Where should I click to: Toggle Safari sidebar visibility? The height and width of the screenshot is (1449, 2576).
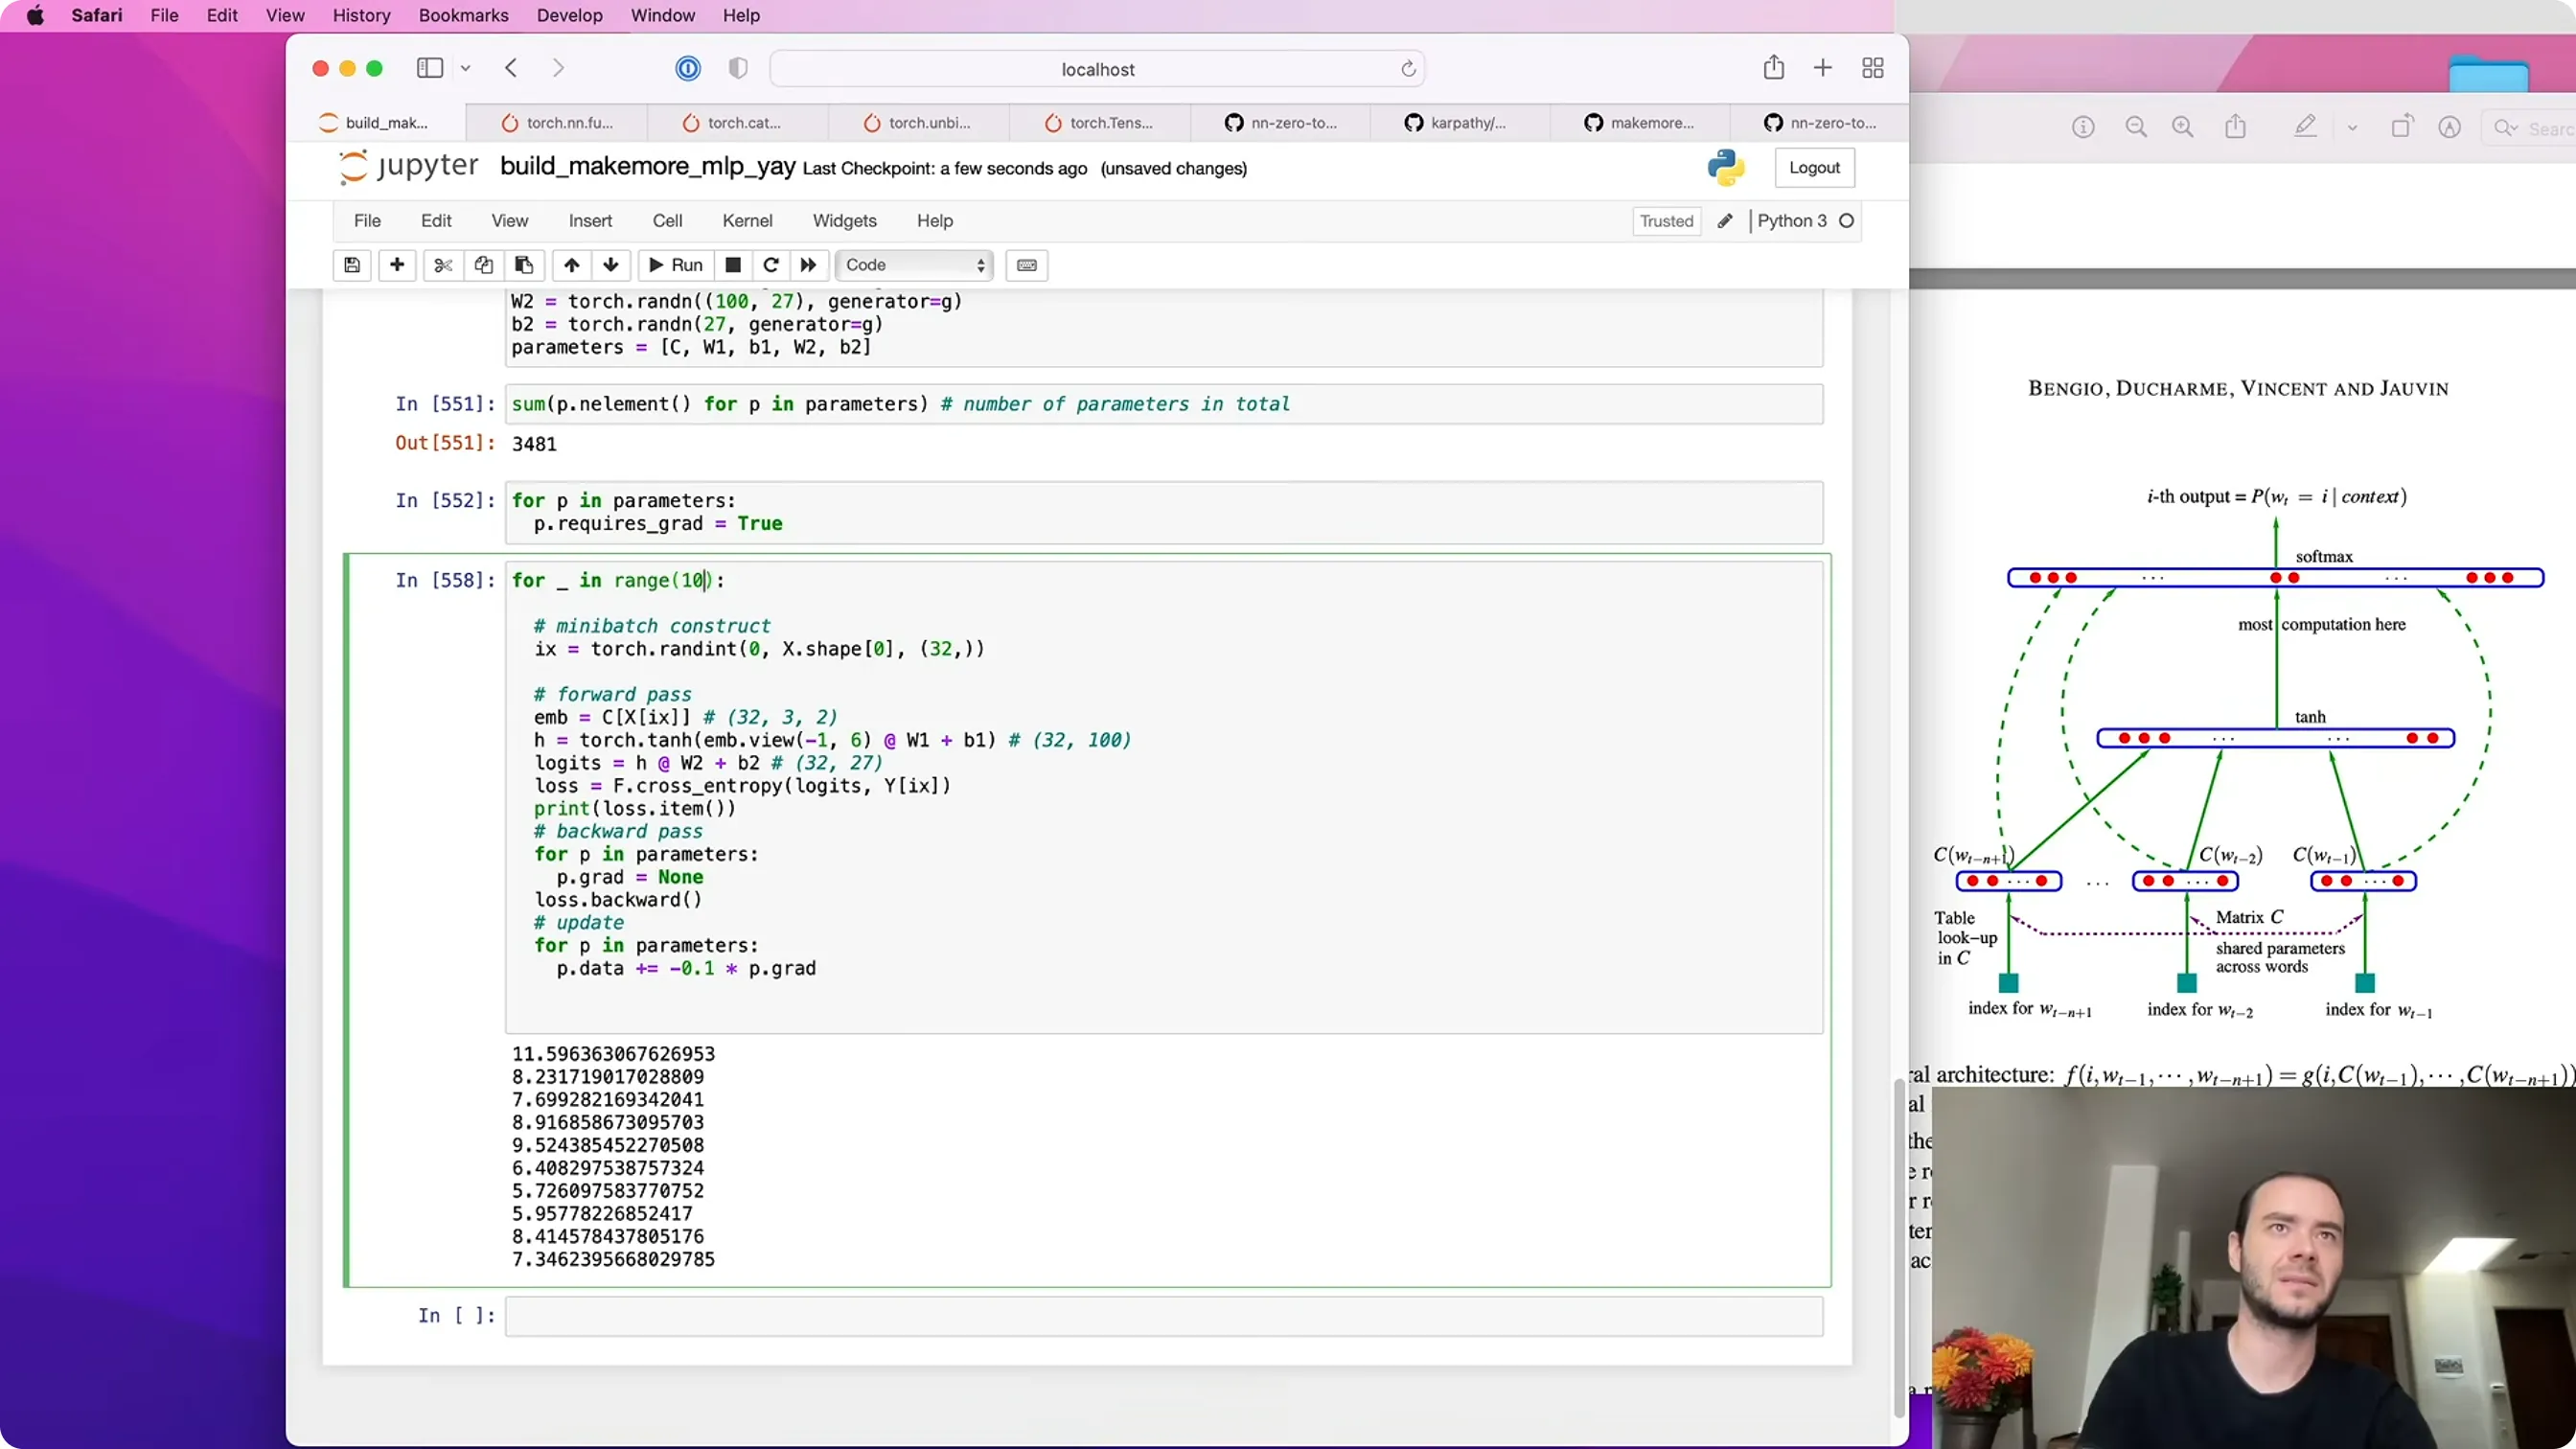click(430, 68)
